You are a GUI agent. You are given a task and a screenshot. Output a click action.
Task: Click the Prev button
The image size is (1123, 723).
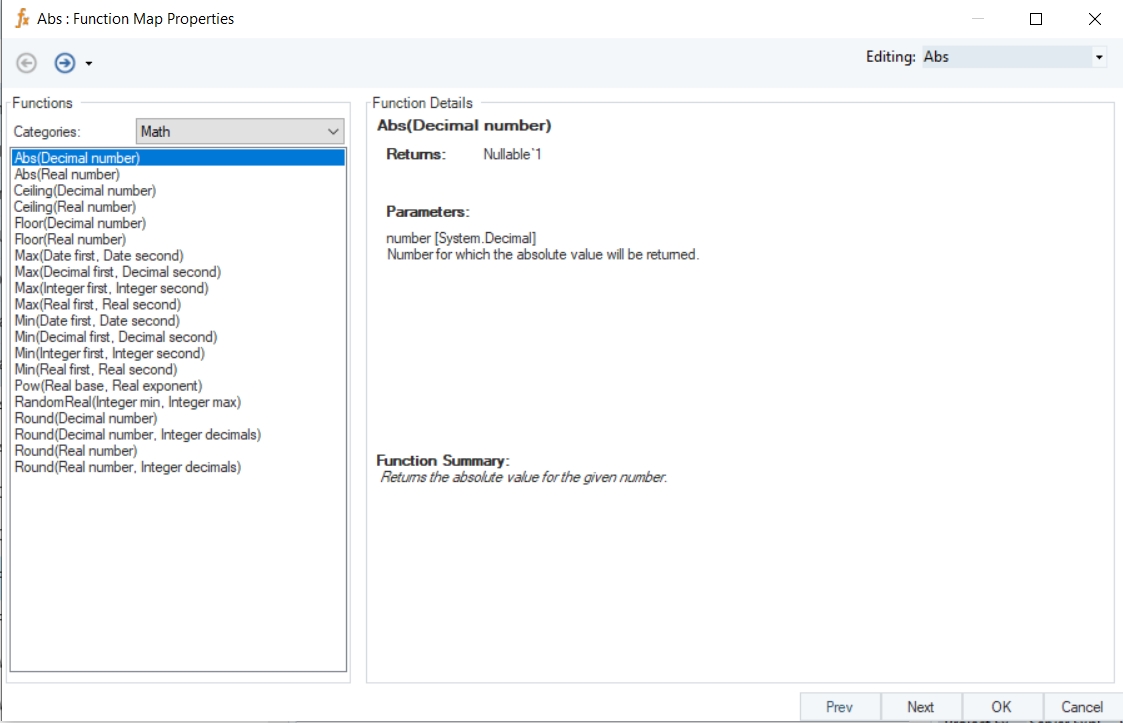[x=839, y=707]
